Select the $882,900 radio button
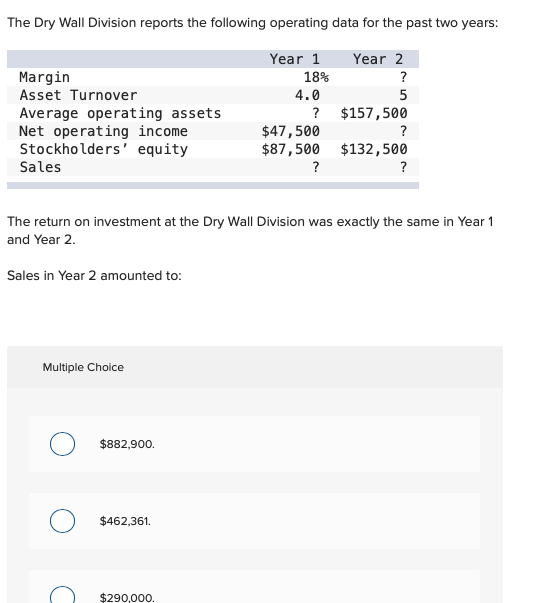 click(62, 444)
